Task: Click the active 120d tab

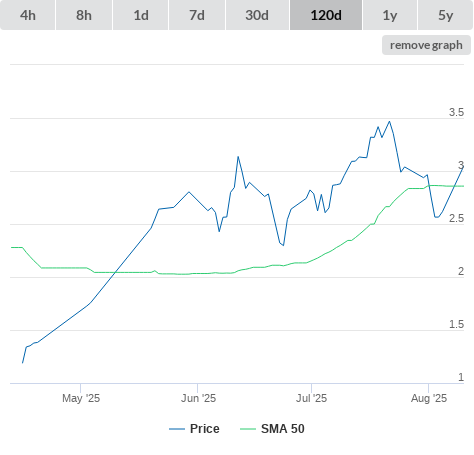Action: (x=326, y=15)
